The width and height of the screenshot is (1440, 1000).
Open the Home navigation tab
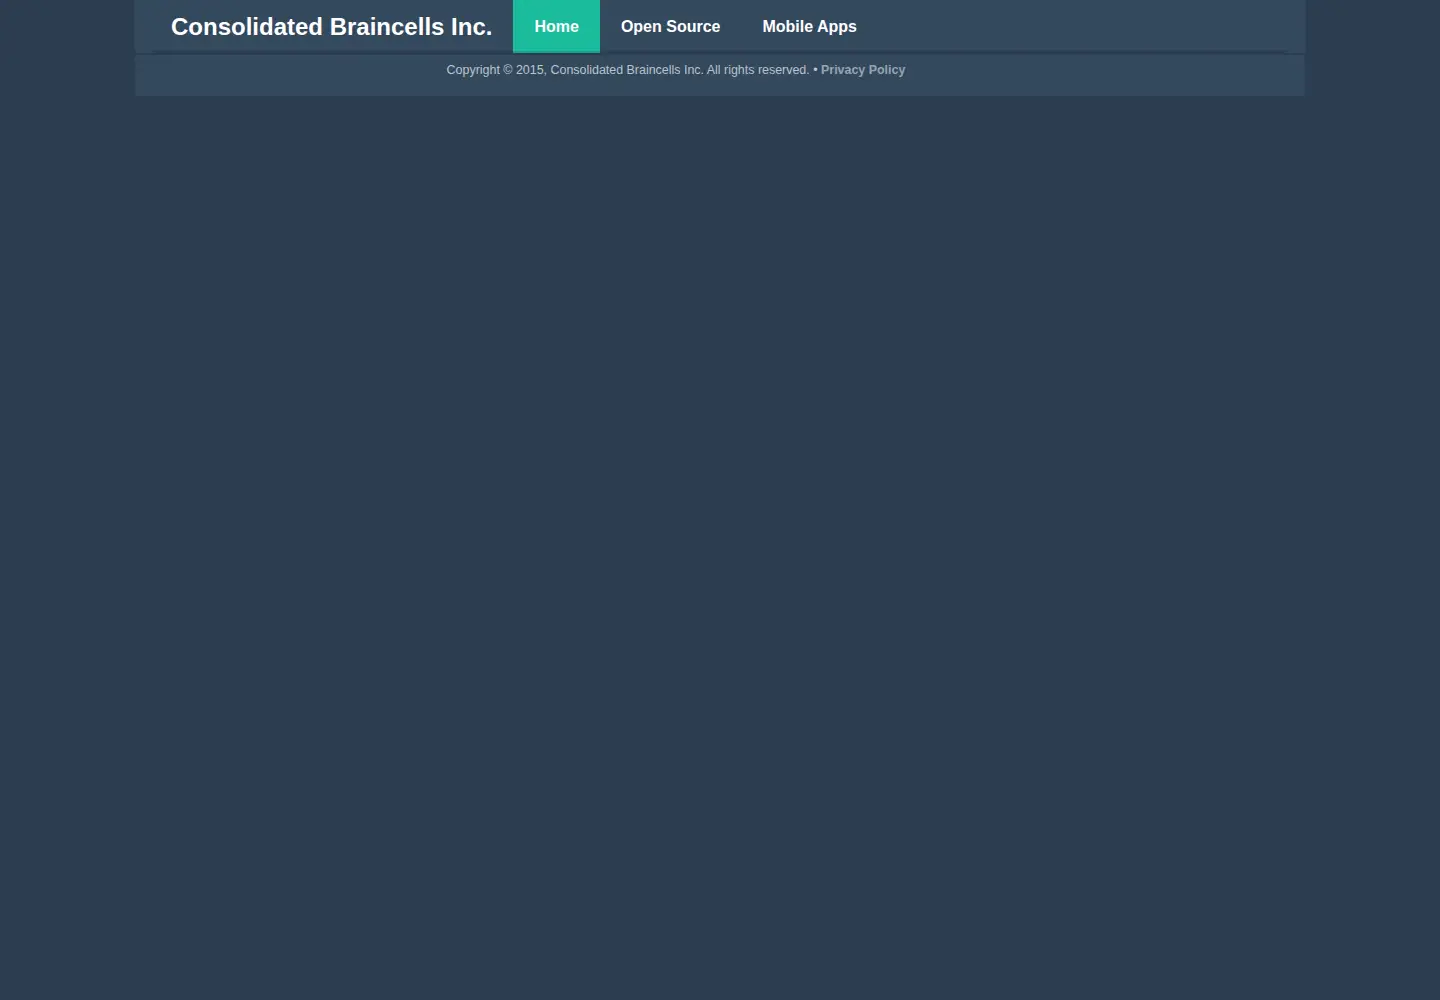(556, 26)
